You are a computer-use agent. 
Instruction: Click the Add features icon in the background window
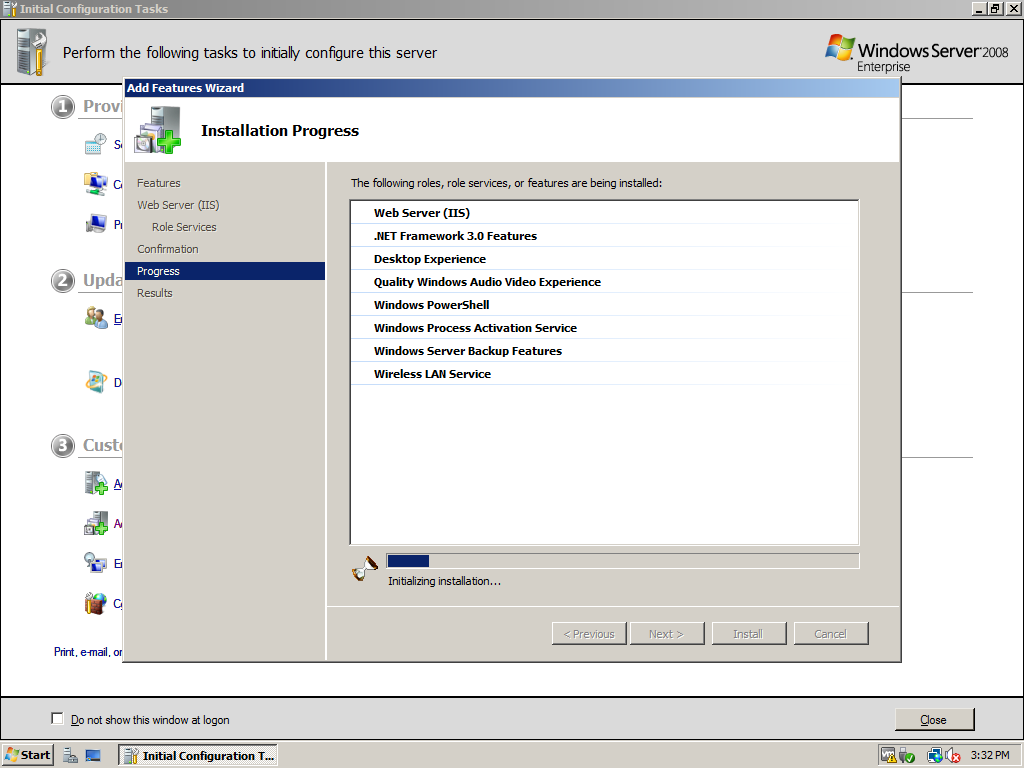tap(96, 523)
